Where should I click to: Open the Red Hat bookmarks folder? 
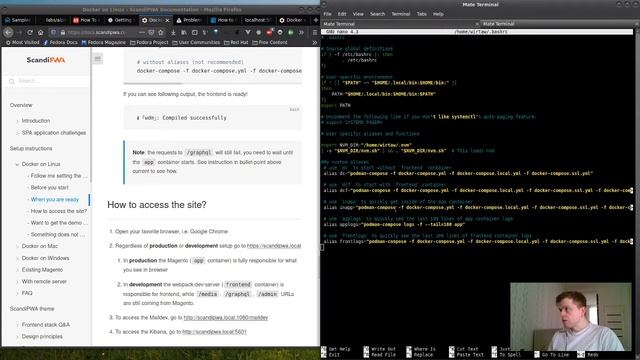[x=236, y=42]
